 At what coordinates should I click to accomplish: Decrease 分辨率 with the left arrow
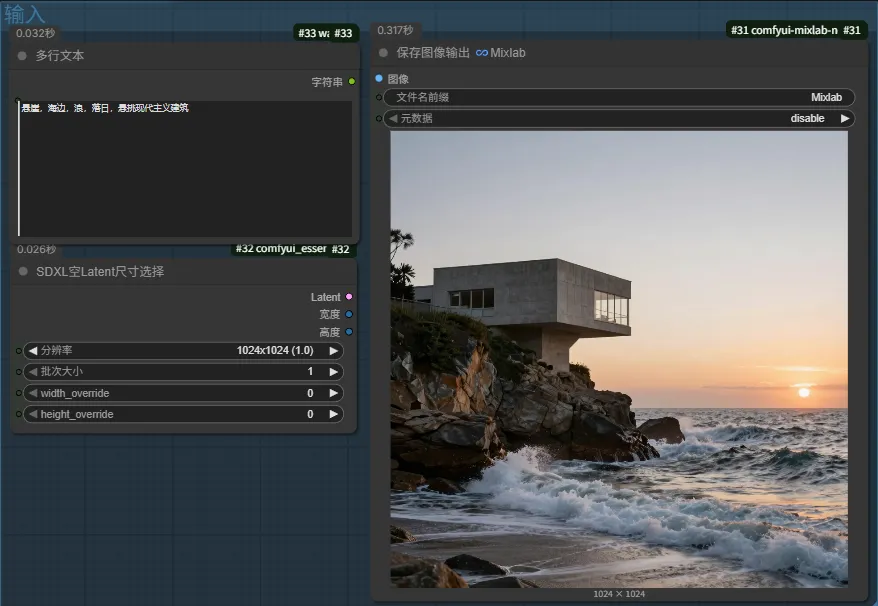click(x=33, y=351)
